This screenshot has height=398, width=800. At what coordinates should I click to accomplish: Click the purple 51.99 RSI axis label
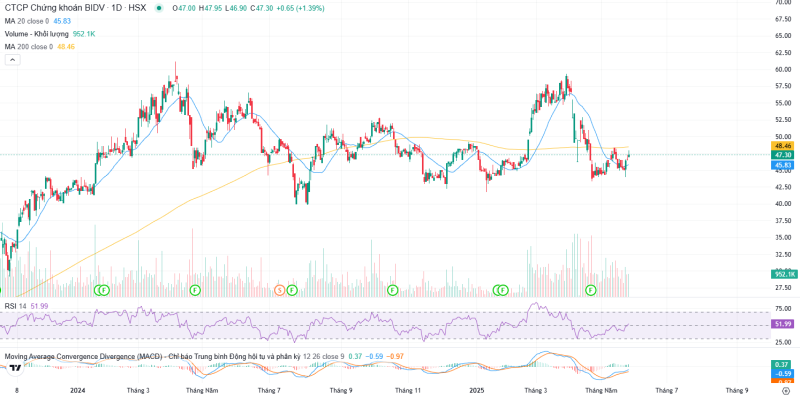click(x=783, y=324)
